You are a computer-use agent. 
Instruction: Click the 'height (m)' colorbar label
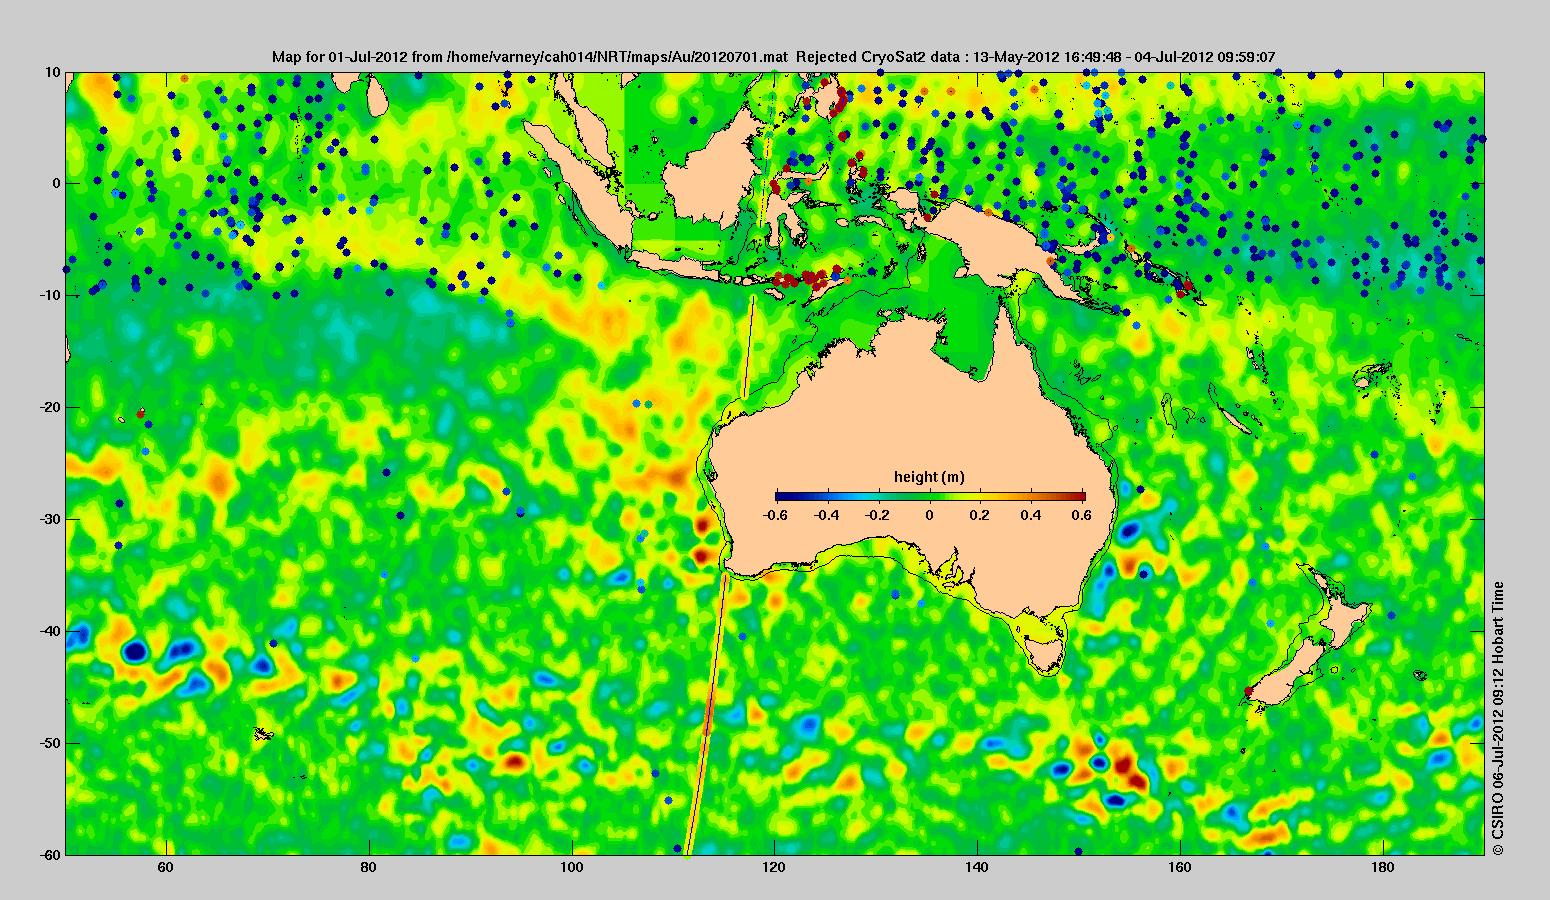pos(929,477)
